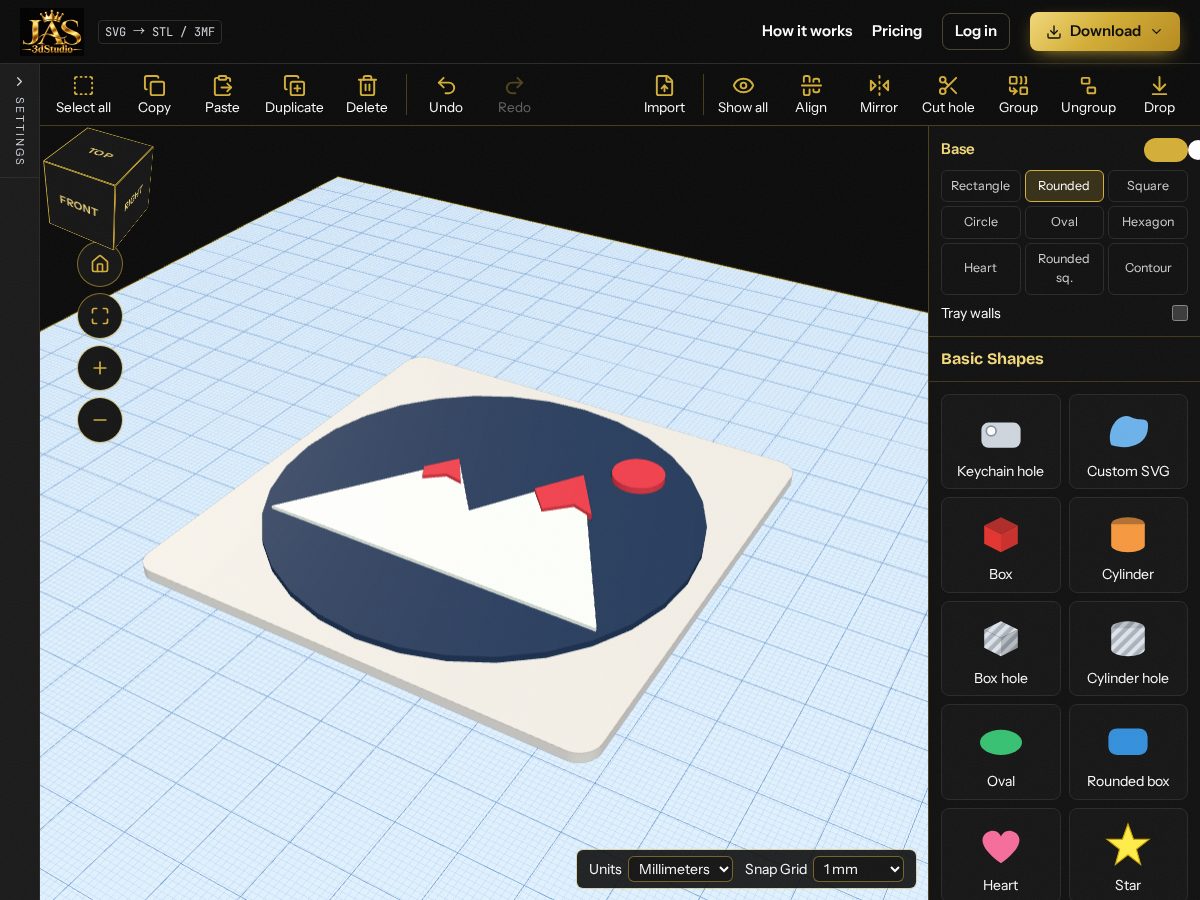Screen dimensions: 1200x900
Task: Open the Pricing page
Action: pyautogui.click(x=897, y=31)
